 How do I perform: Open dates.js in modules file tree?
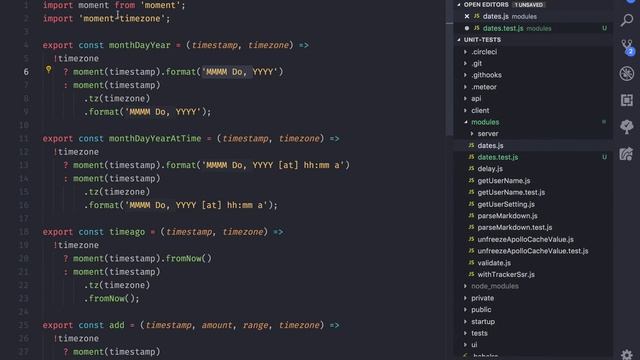coord(490,145)
